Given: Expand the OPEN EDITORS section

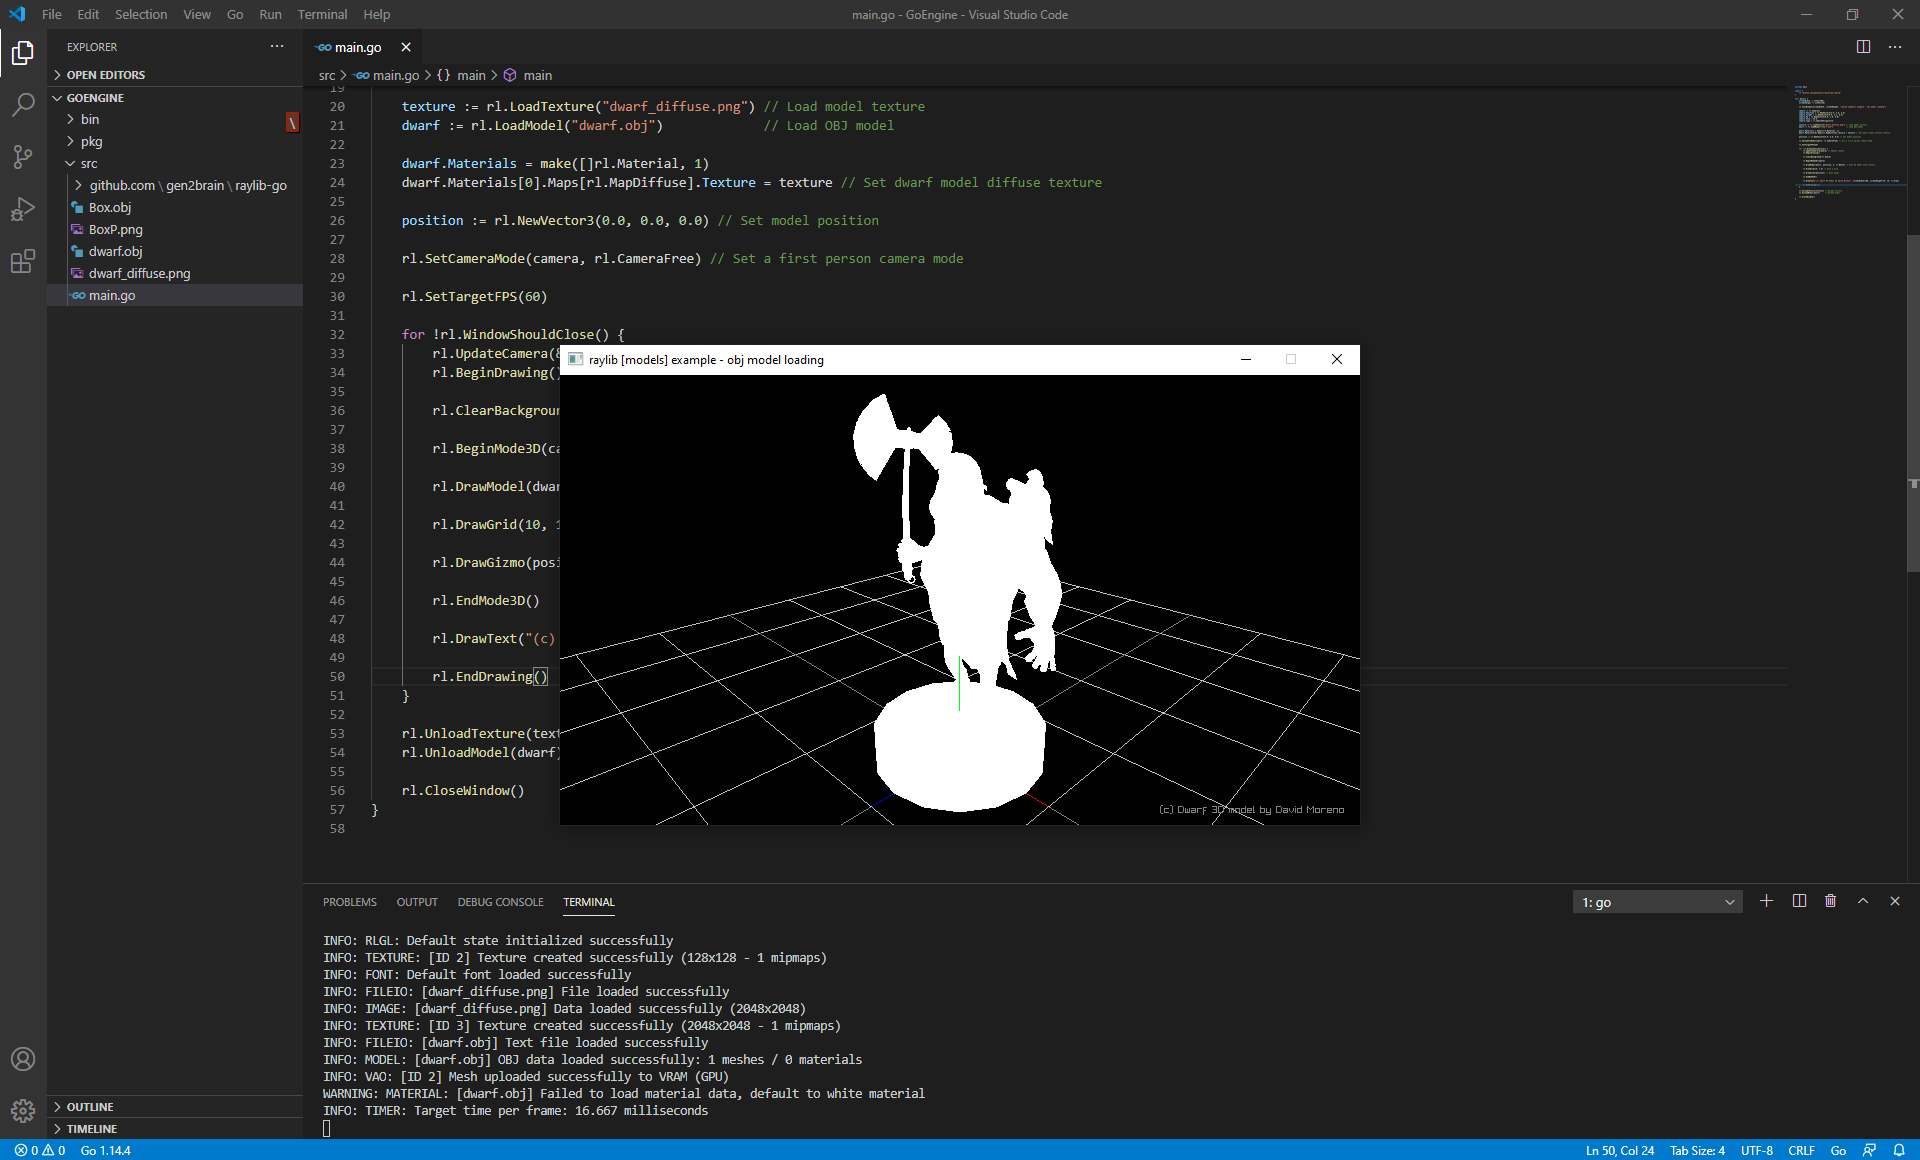Looking at the screenshot, I should (175, 75).
